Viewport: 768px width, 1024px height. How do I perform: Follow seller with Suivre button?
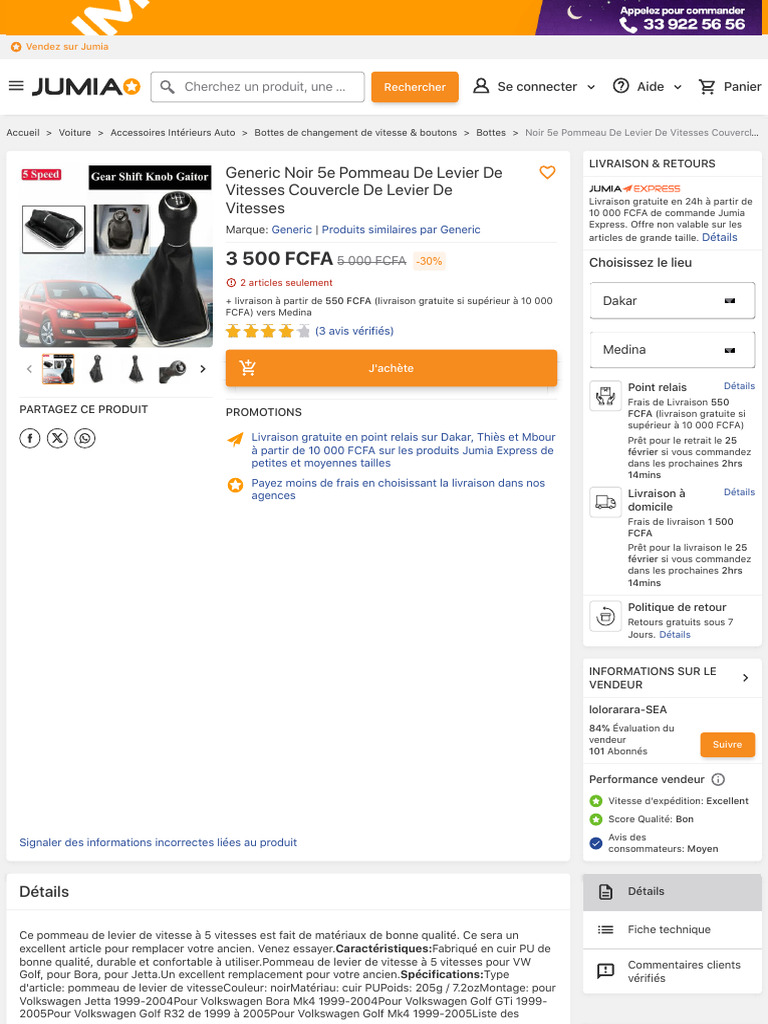[x=728, y=744]
